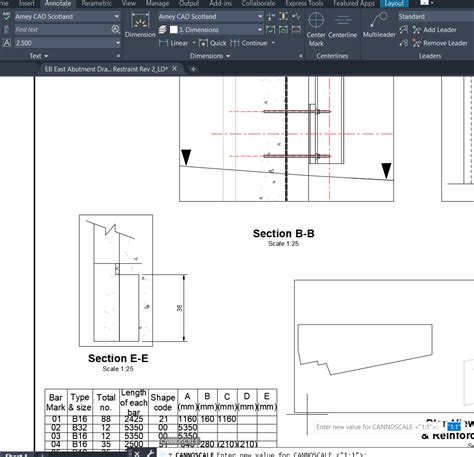Click the B32 cell in bar table
The width and height of the screenshot is (474, 457).
pos(80,428)
